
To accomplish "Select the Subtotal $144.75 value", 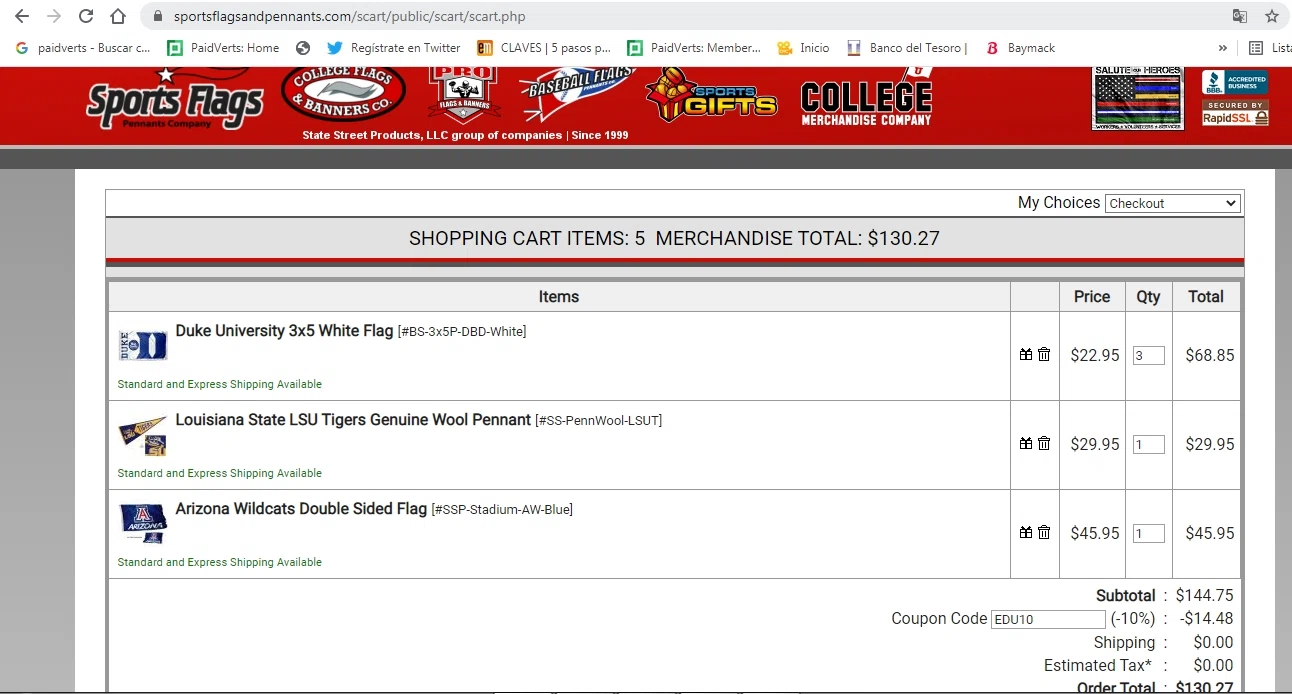I will [x=1204, y=596].
